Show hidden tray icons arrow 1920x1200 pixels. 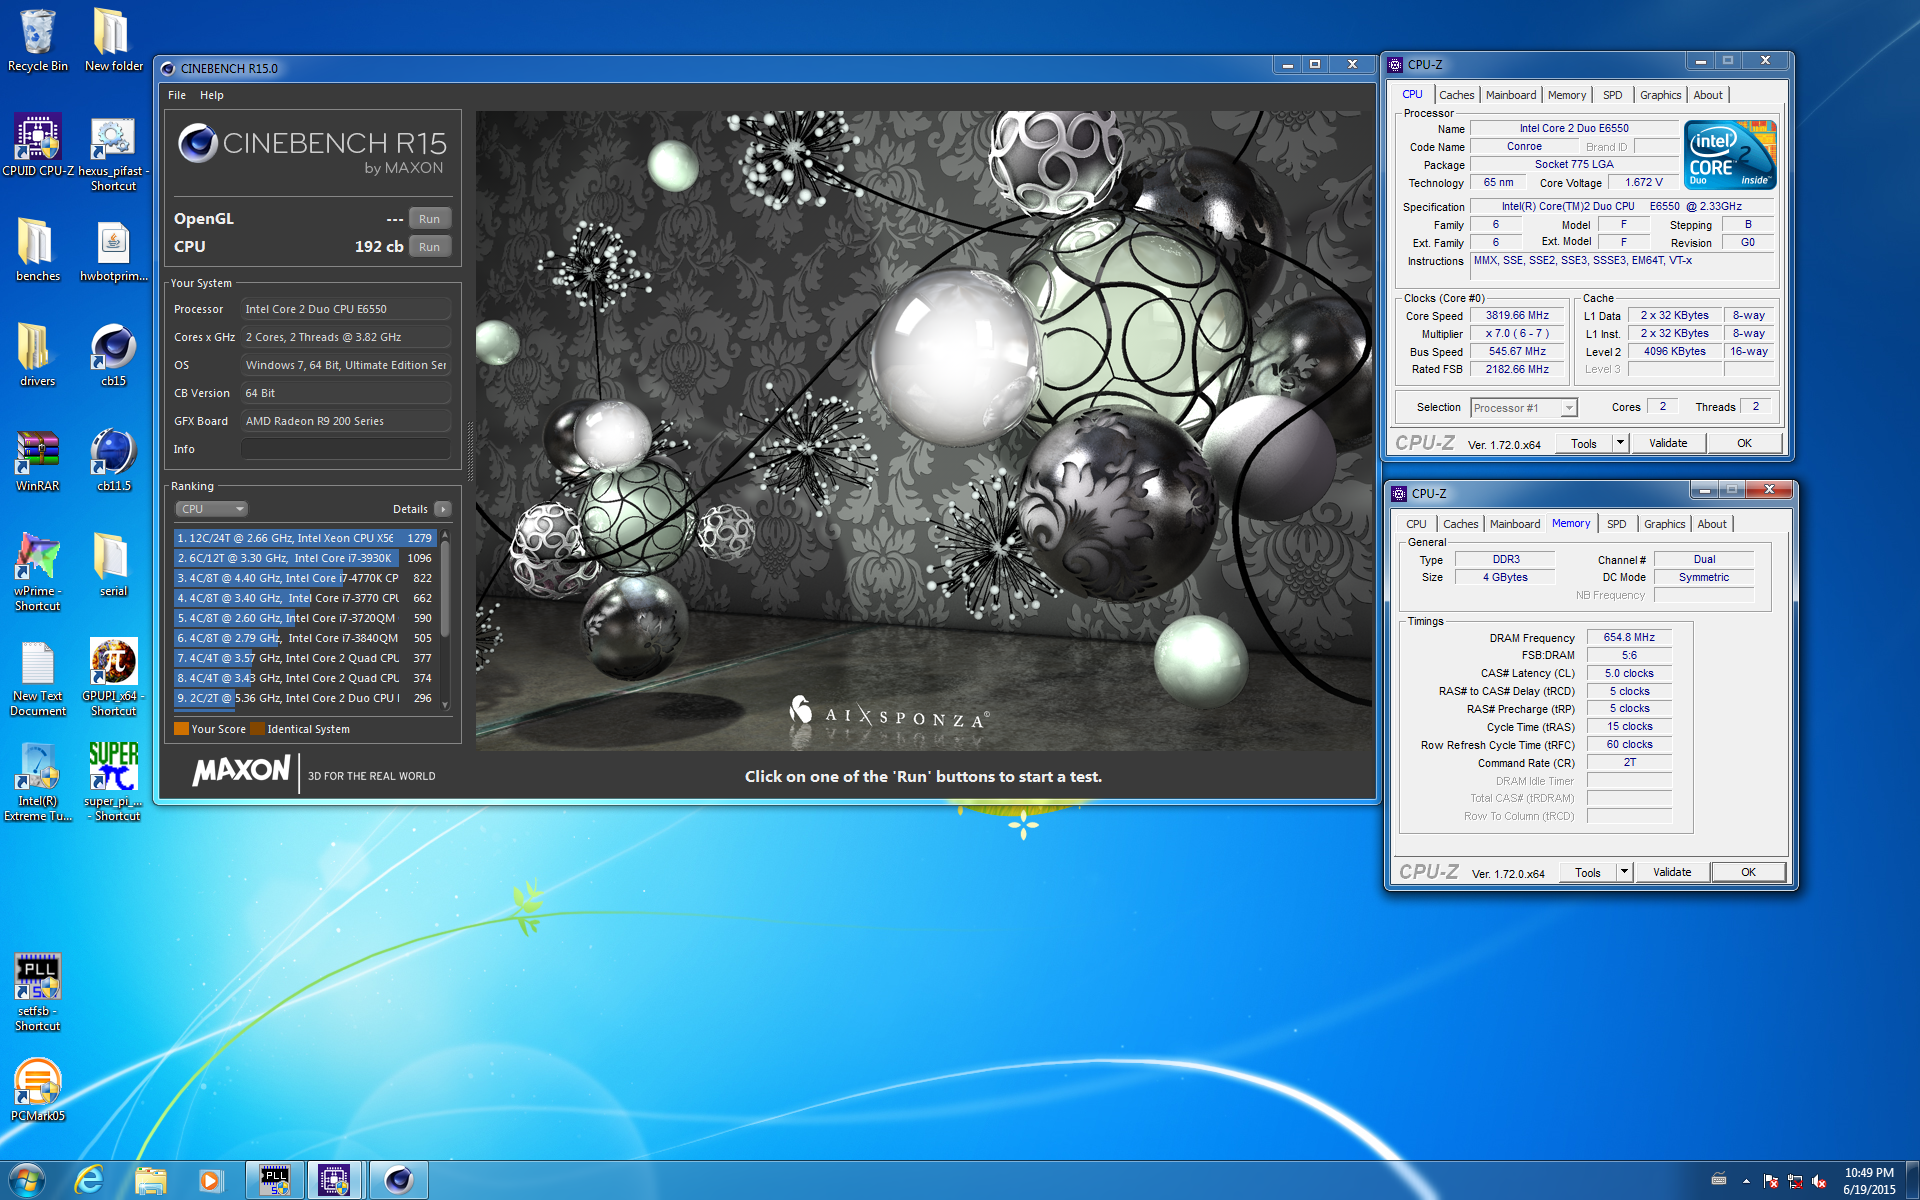pyautogui.click(x=1746, y=1181)
